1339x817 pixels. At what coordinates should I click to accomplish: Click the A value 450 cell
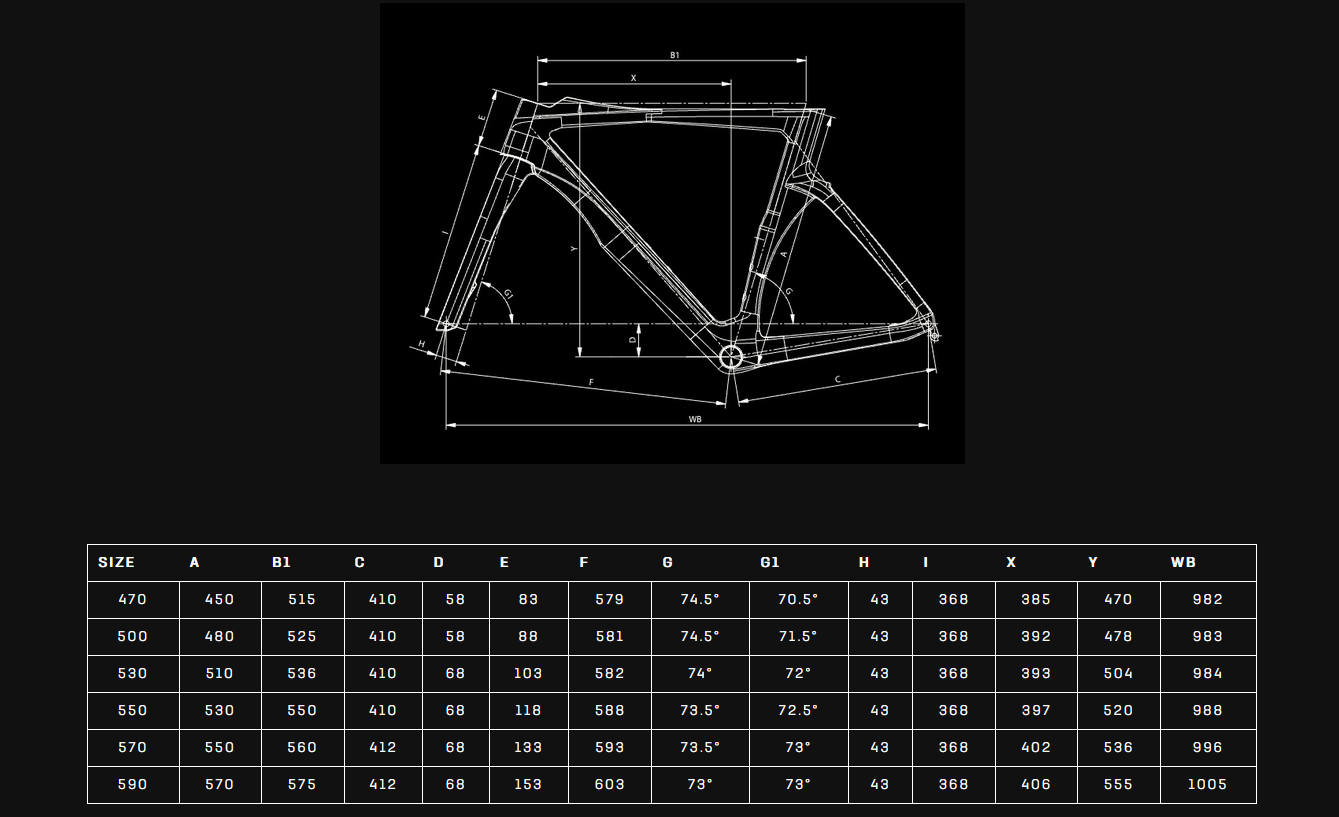click(219, 600)
